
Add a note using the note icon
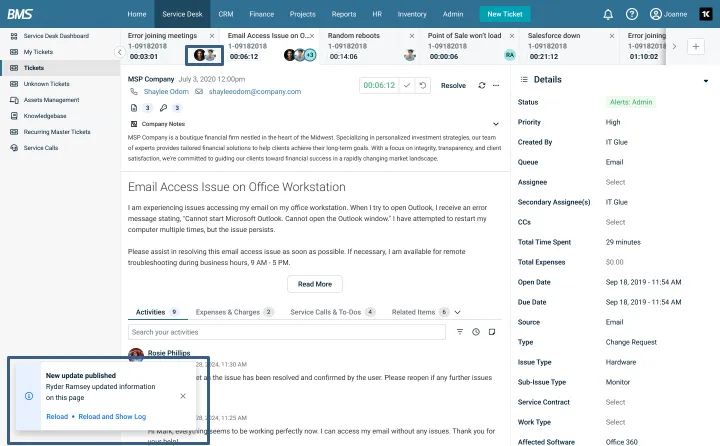(492, 332)
